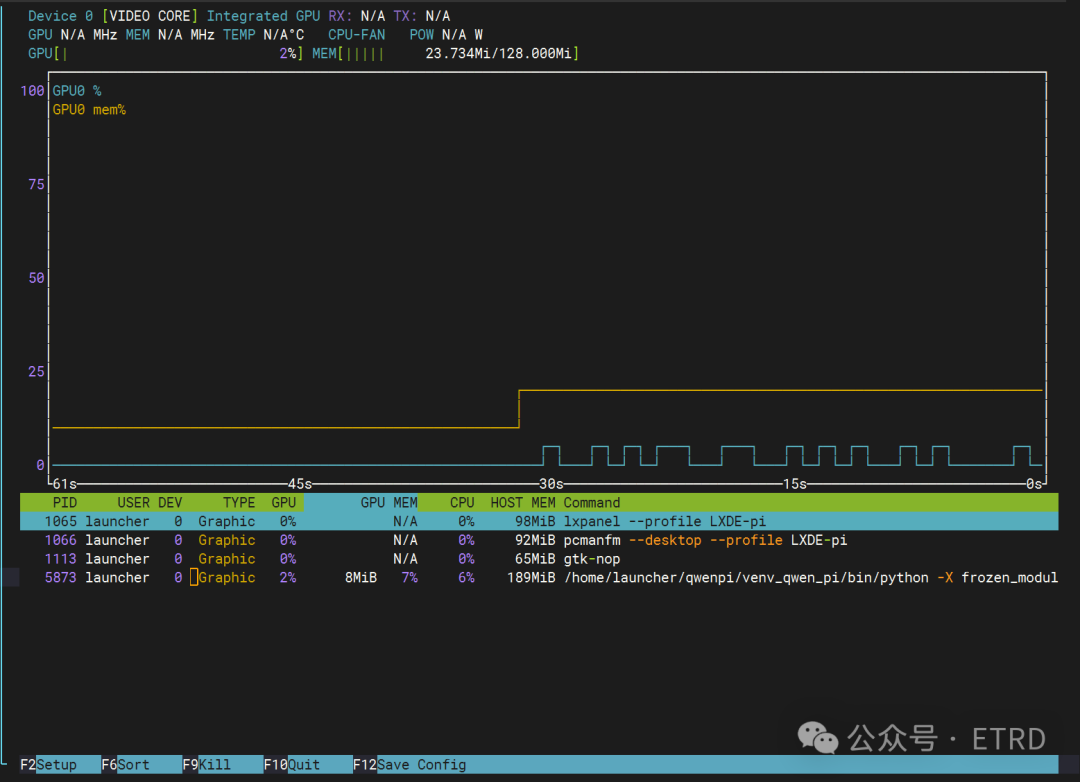Viewport: 1080px width, 782px height.
Task: Click the 'GPU0 %' legend label
Action: click(x=77, y=90)
